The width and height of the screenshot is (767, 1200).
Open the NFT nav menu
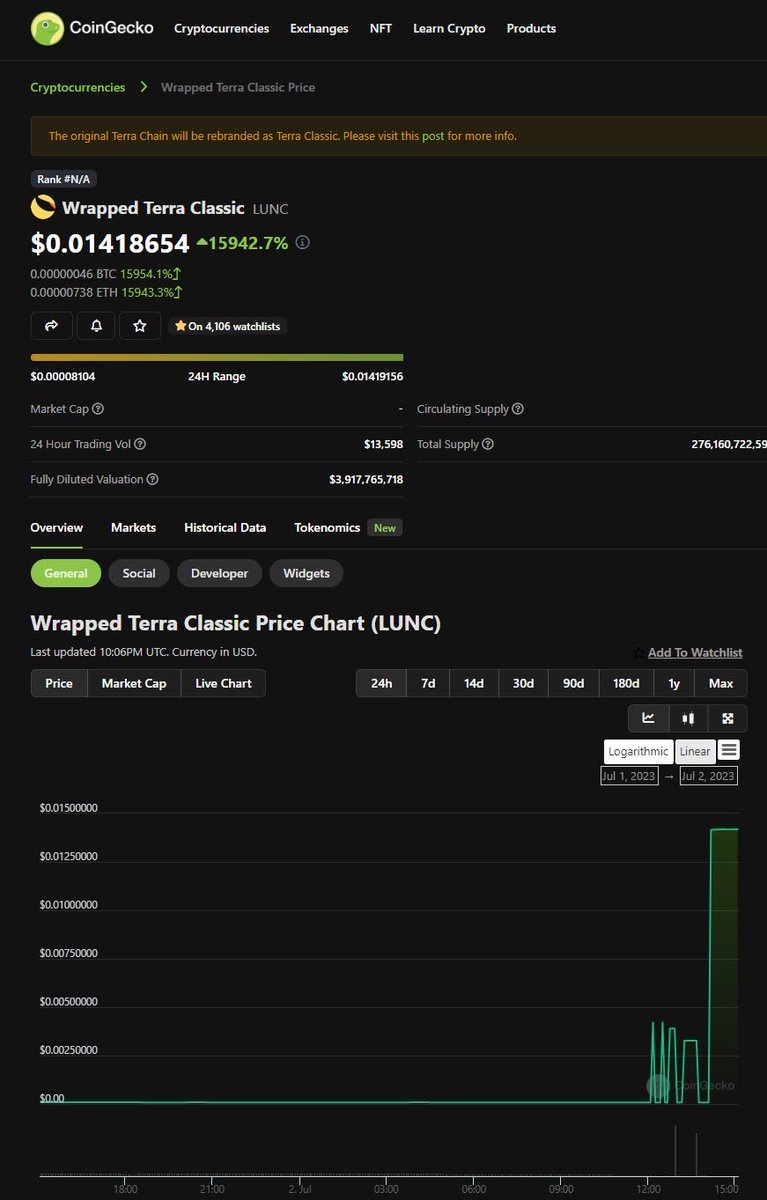tap(381, 28)
